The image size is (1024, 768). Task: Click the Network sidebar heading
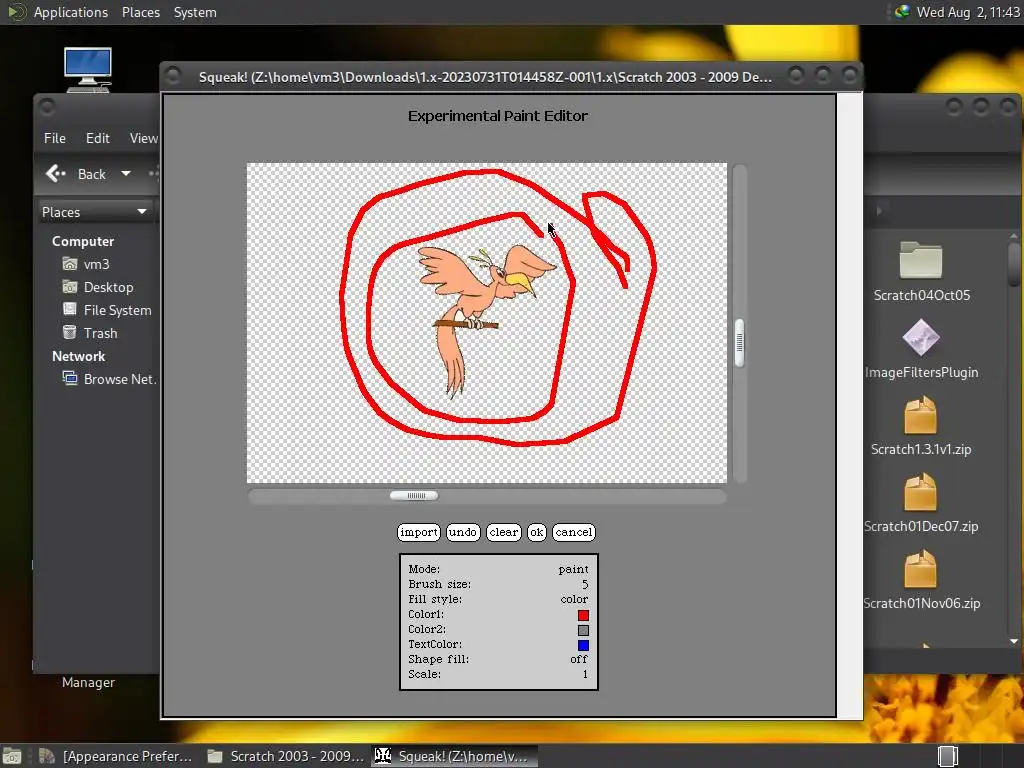tap(78, 357)
